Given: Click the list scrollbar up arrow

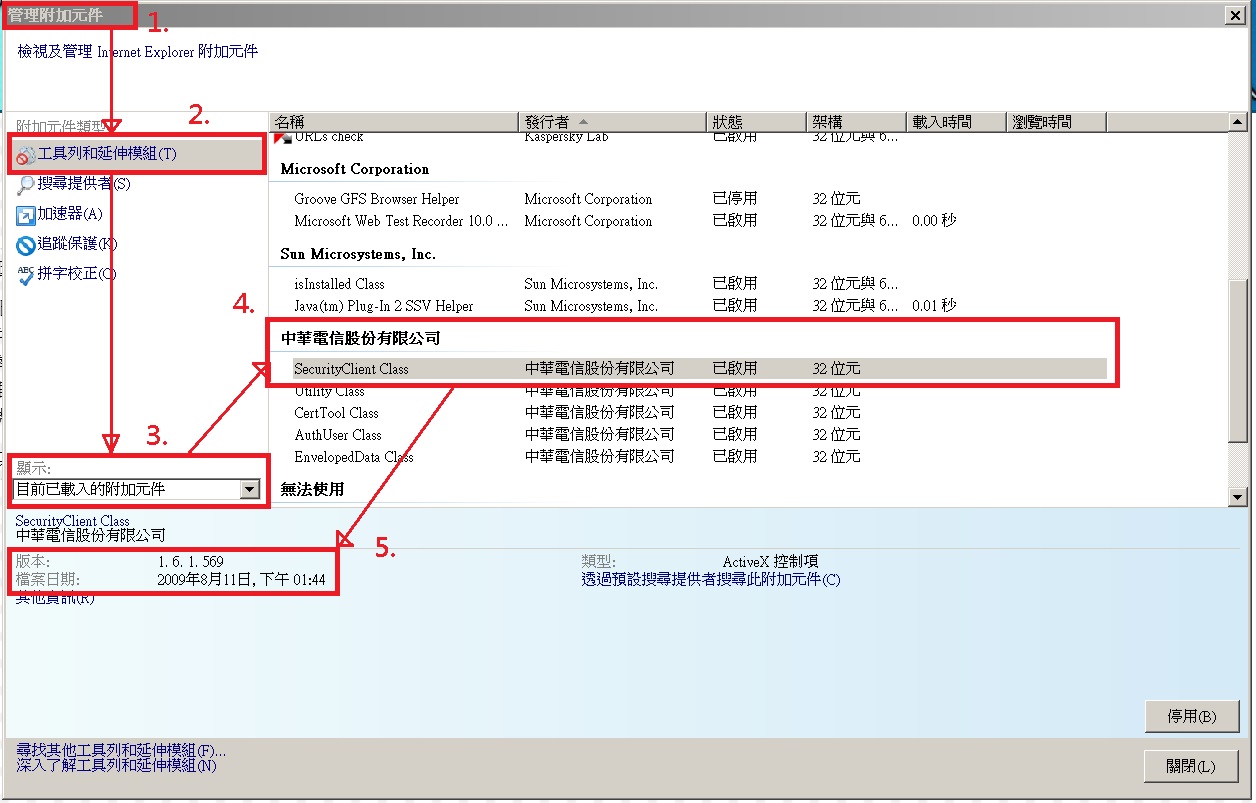Looking at the screenshot, I should [x=1238, y=122].
